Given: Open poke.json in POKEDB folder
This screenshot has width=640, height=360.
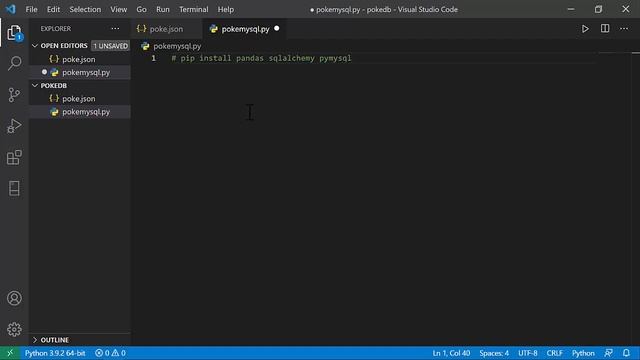Looking at the screenshot, I should (80, 98).
